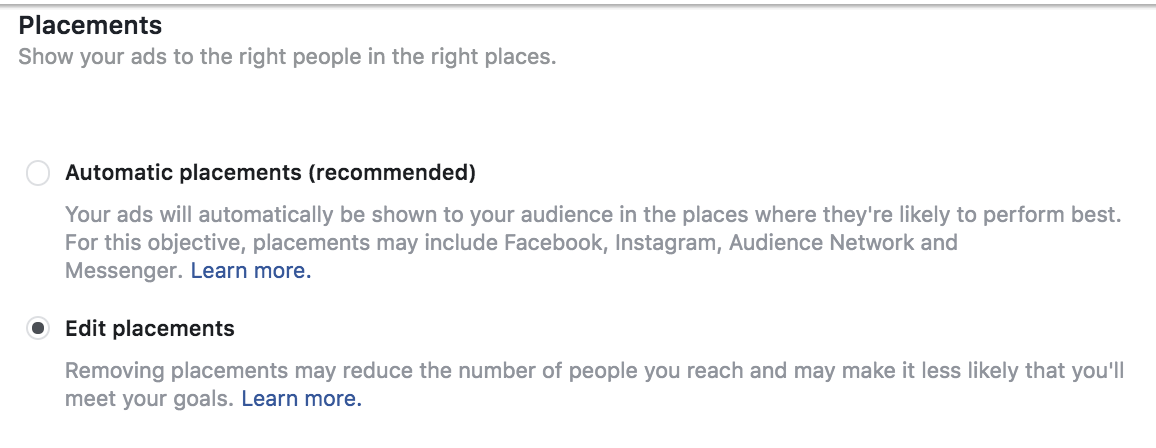Screen dimensions: 1156x448
Task: Click the word Facebook in the description
Action: [554, 243]
